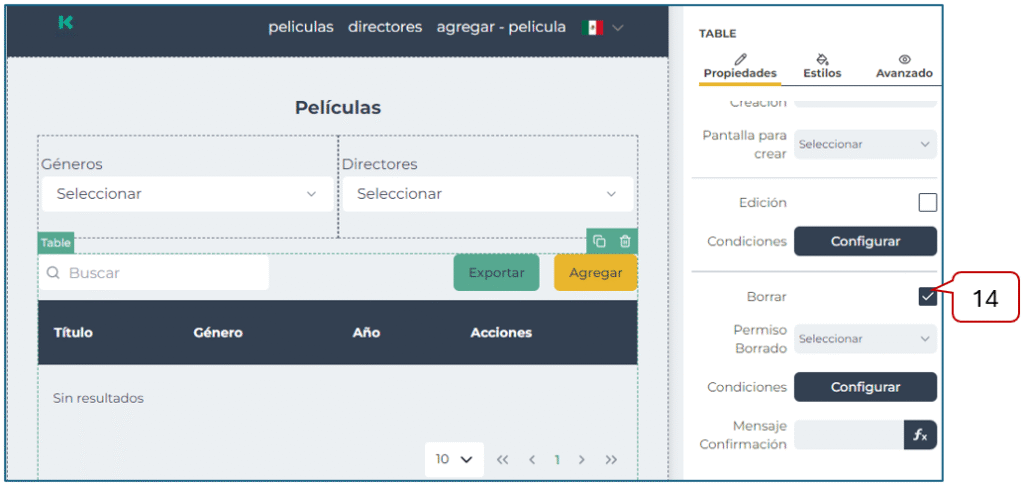This screenshot has height=484, width=1024.
Task: Click the green K logo icon
Action: 66,24
